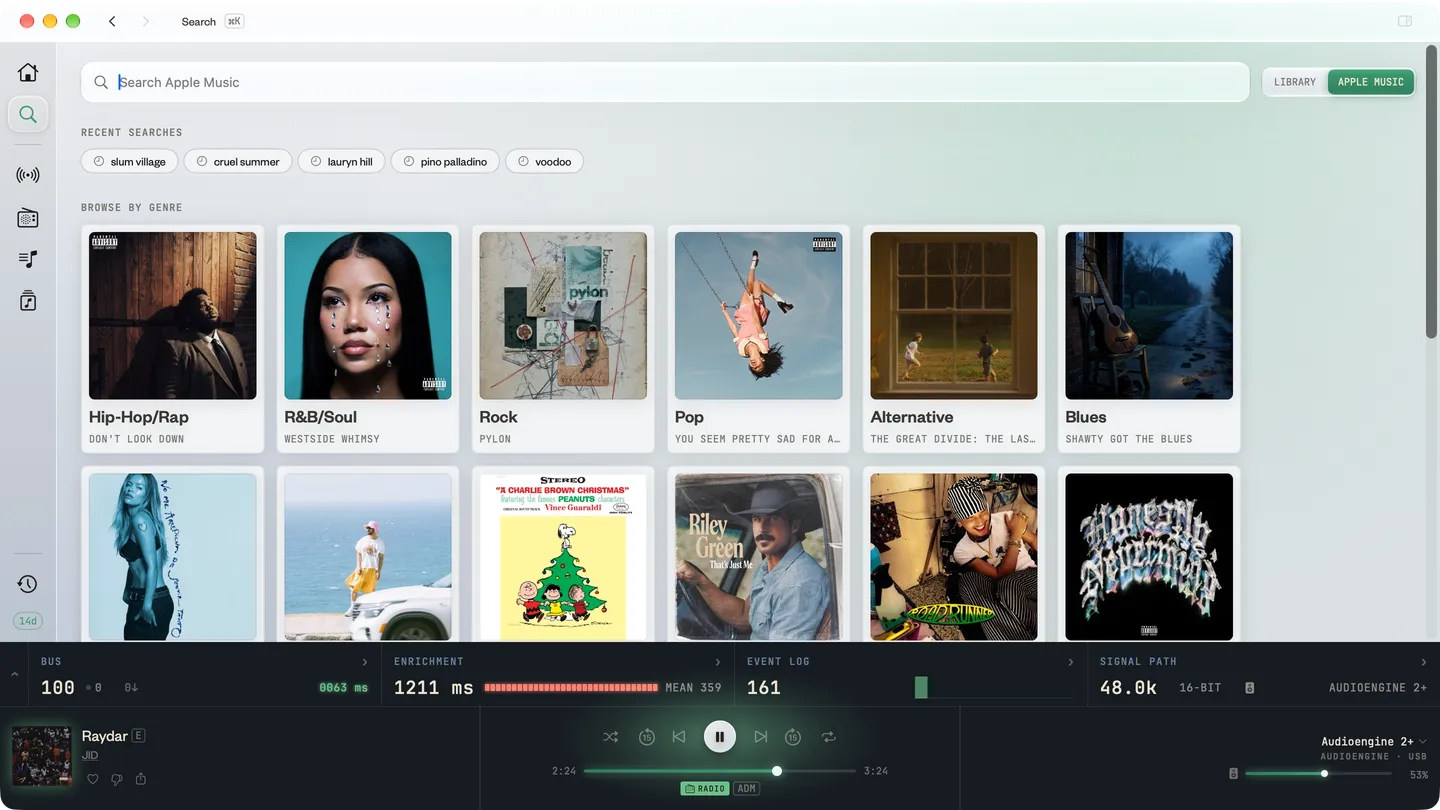This screenshot has width=1440, height=810.
Task: Open the Audioengine 2+ output dropdown
Action: point(1374,741)
